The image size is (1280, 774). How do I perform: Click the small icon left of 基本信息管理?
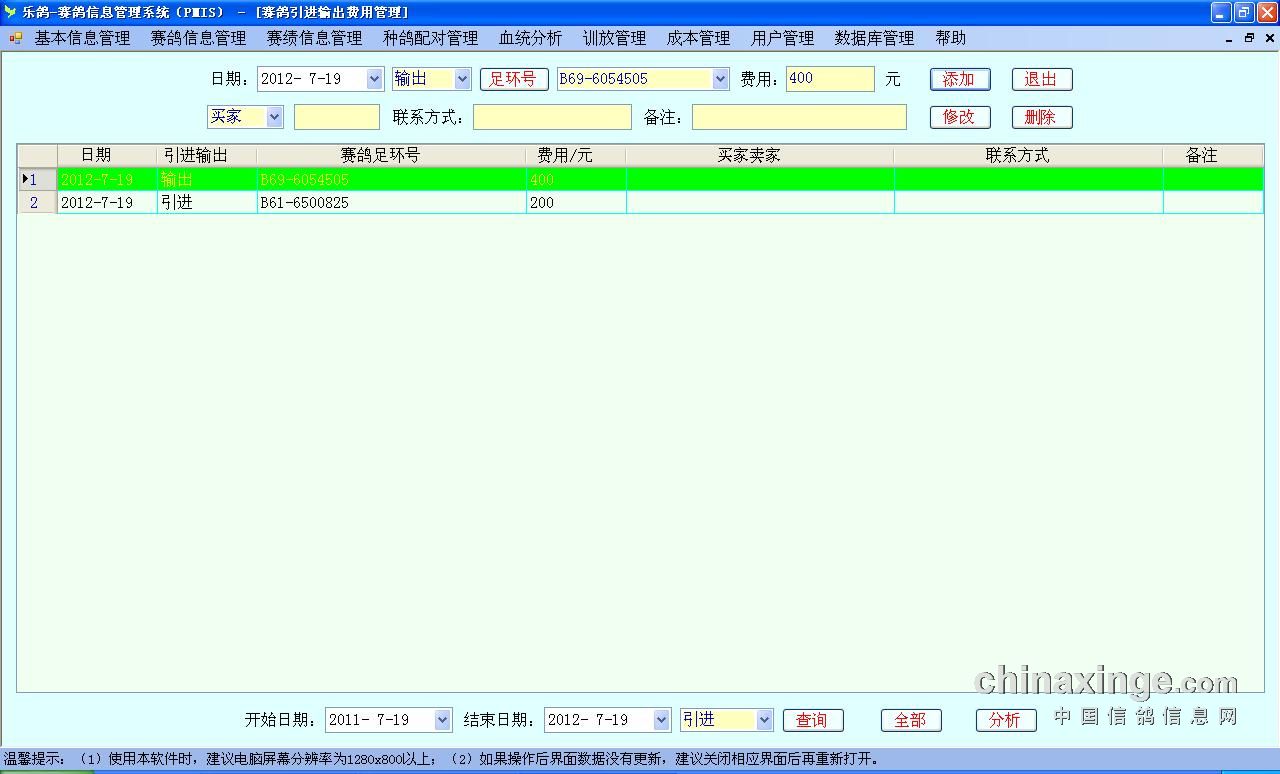tap(15, 38)
